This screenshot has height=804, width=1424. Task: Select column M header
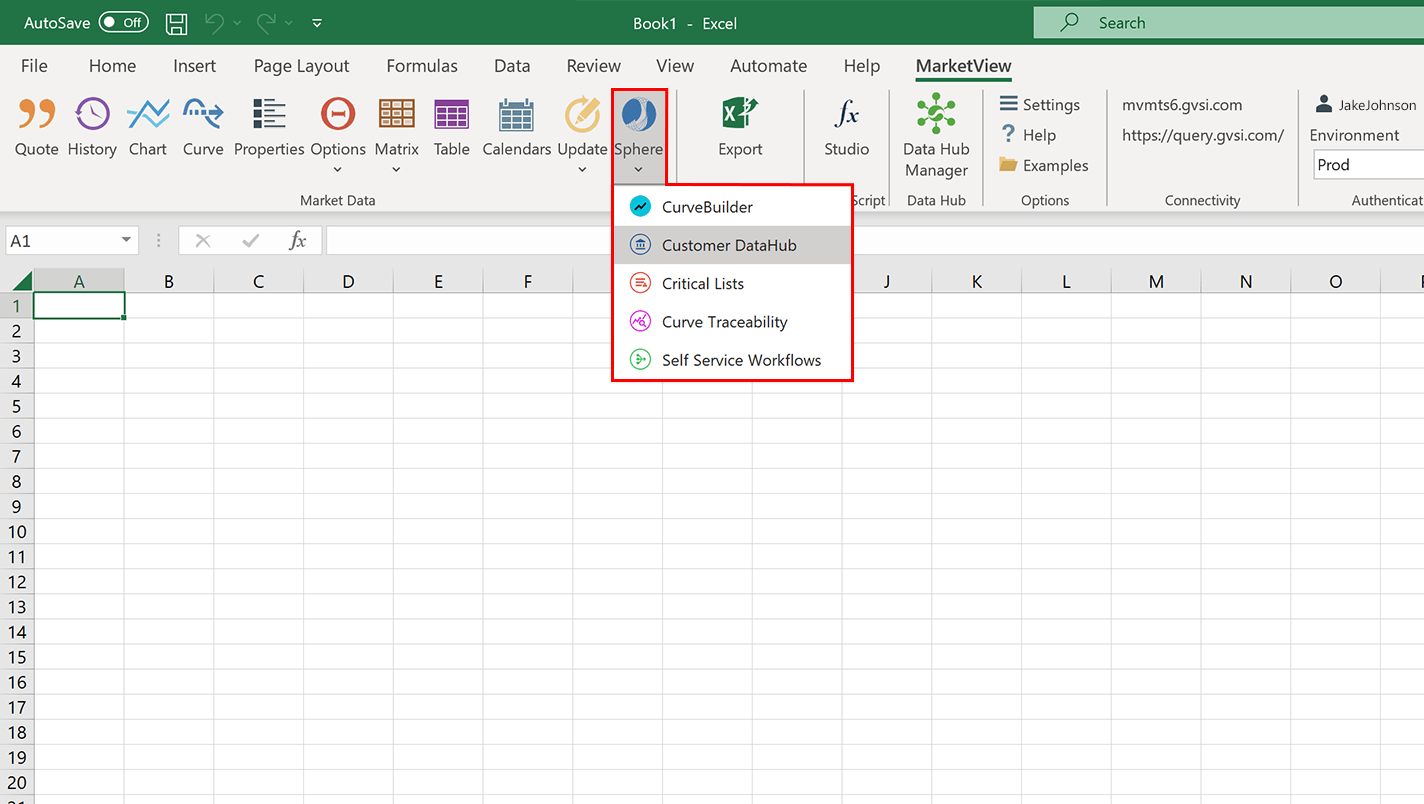click(x=1156, y=282)
